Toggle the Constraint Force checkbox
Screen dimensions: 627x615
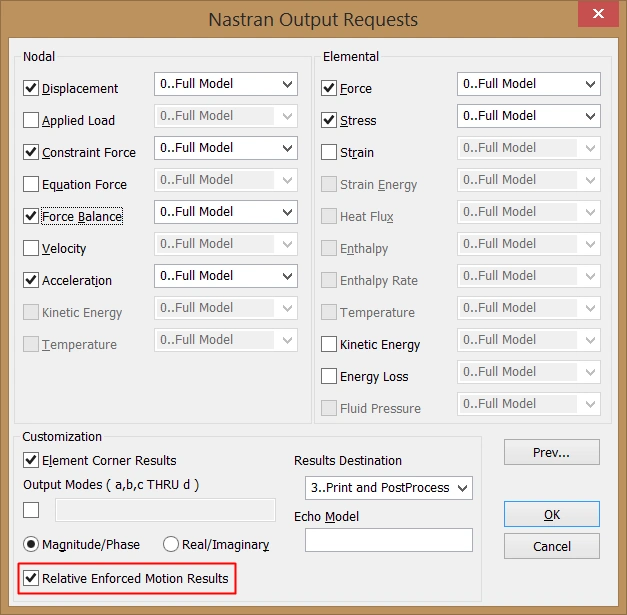(x=31, y=152)
